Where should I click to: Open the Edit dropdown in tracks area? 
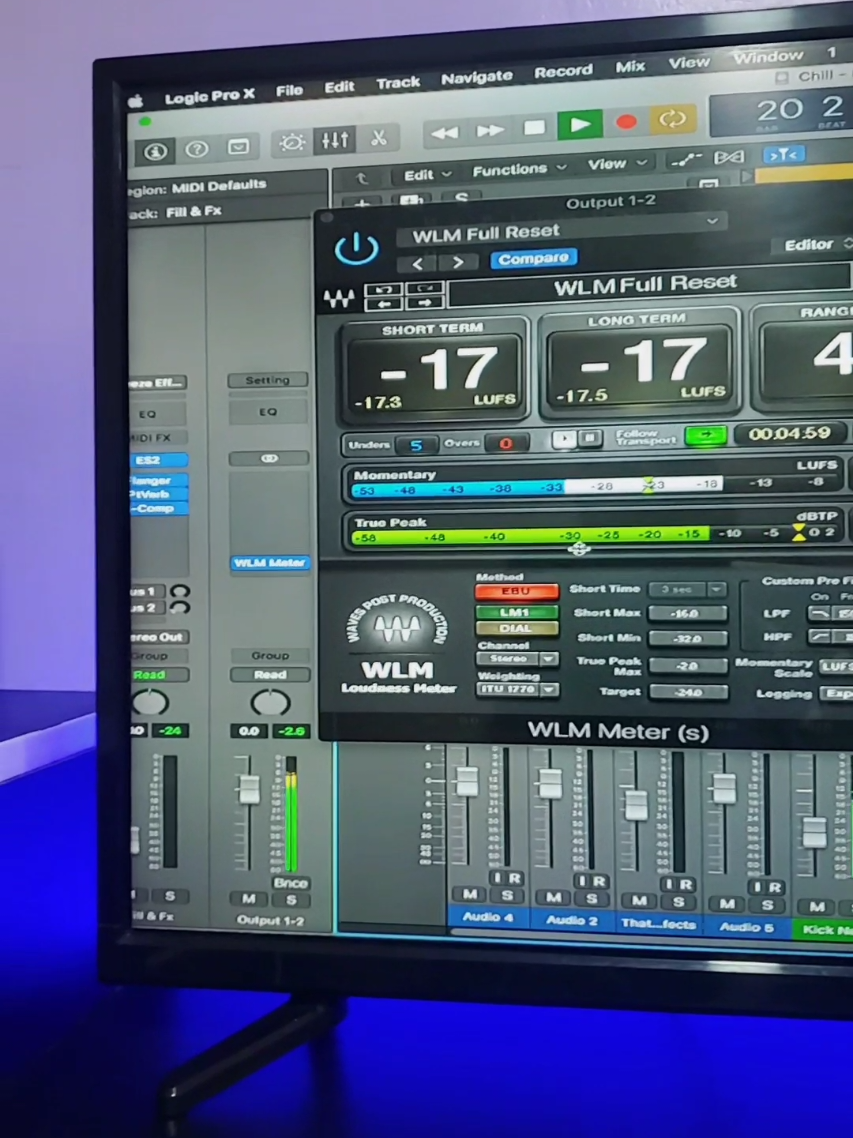tap(427, 175)
